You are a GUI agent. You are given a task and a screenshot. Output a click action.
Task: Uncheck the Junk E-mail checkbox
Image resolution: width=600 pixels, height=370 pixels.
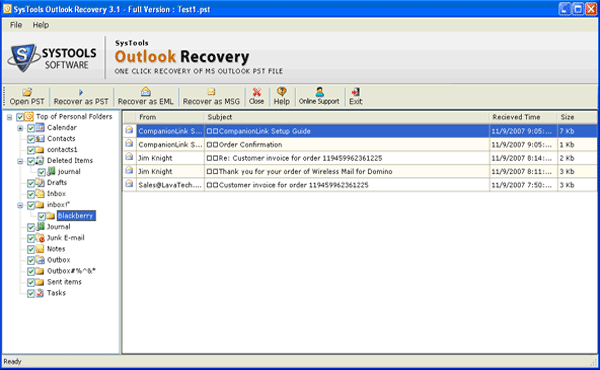pyautogui.click(x=31, y=238)
